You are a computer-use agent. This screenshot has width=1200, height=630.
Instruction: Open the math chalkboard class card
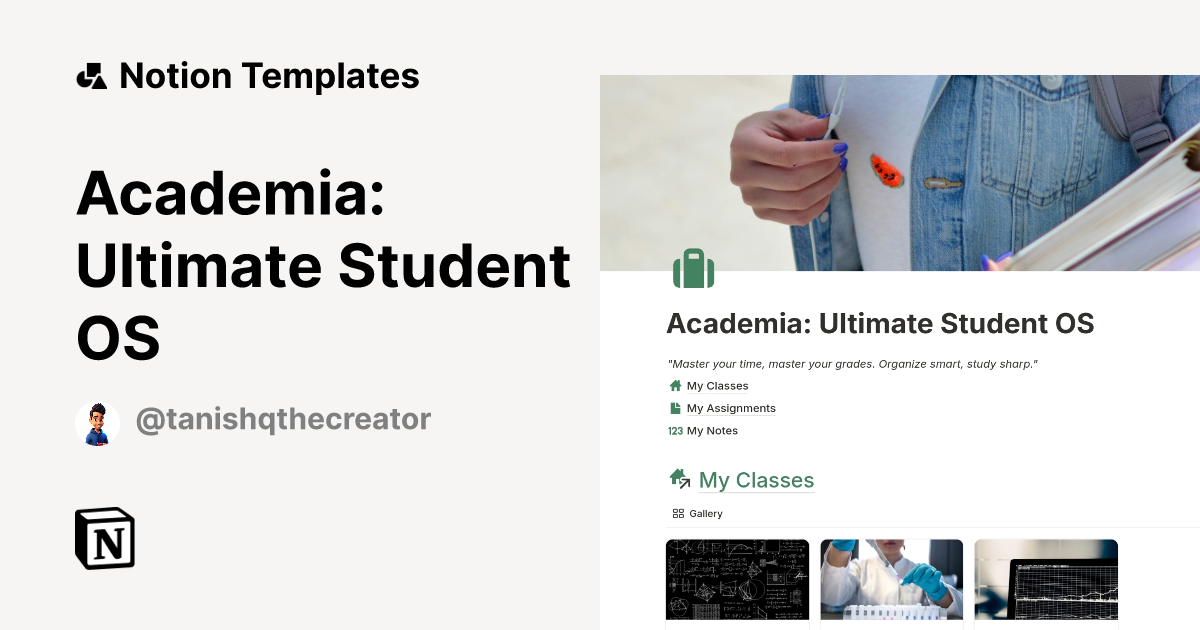click(x=737, y=580)
